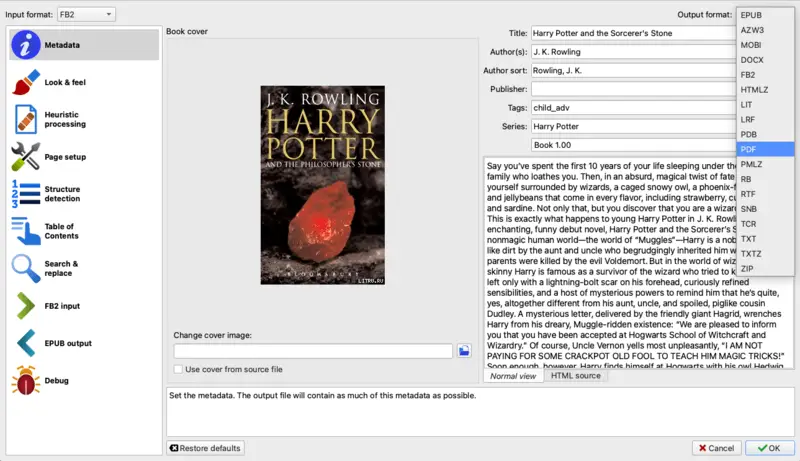Select highlighted PDF output format
Viewport: 800px width, 461px height.
pyautogui.click(x=765, y=149)
